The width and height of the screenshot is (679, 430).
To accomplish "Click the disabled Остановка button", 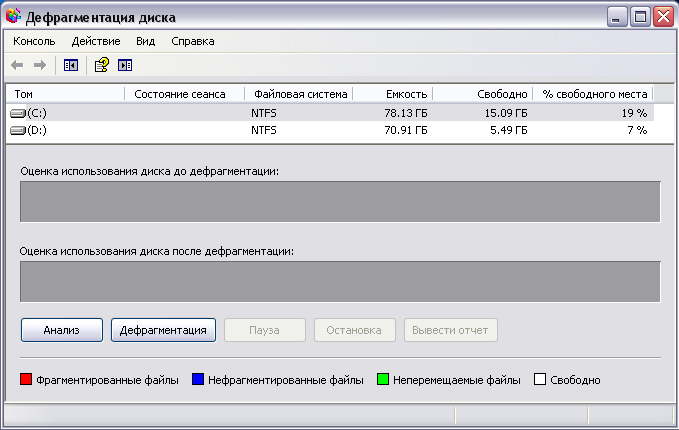I will click(x=354, y=330).
